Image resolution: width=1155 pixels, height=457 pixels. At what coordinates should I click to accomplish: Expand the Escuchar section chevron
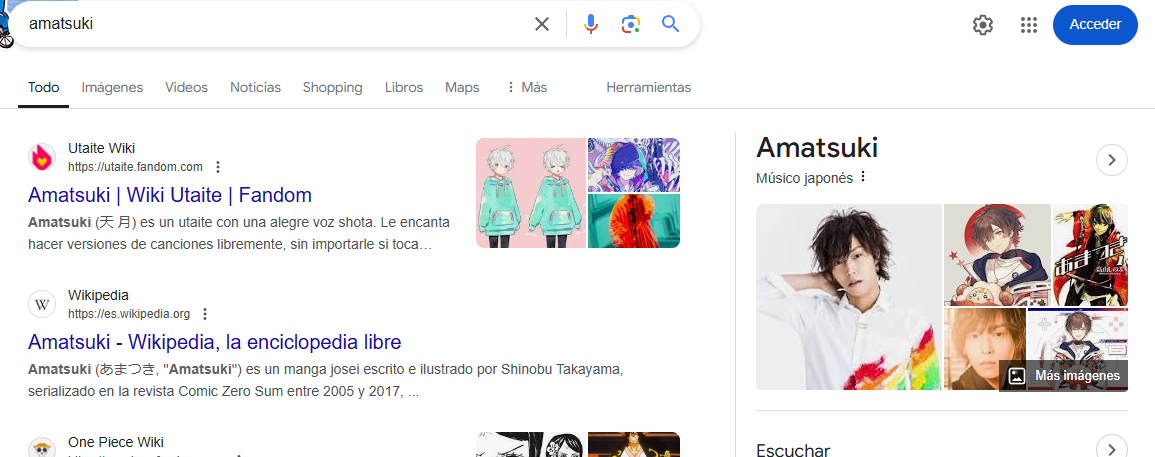point(1112,449)
